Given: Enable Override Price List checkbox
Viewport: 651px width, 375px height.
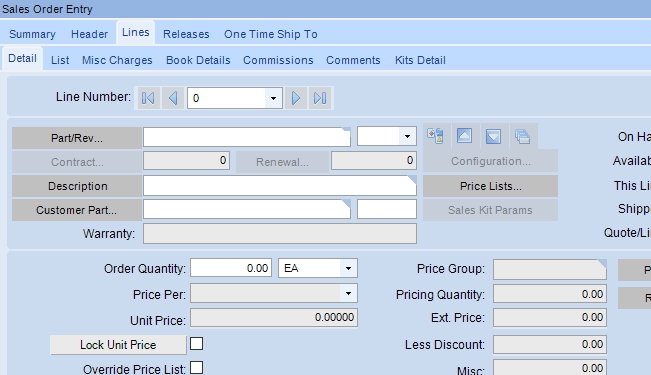Looking at the screenshot, I should 196,368.
